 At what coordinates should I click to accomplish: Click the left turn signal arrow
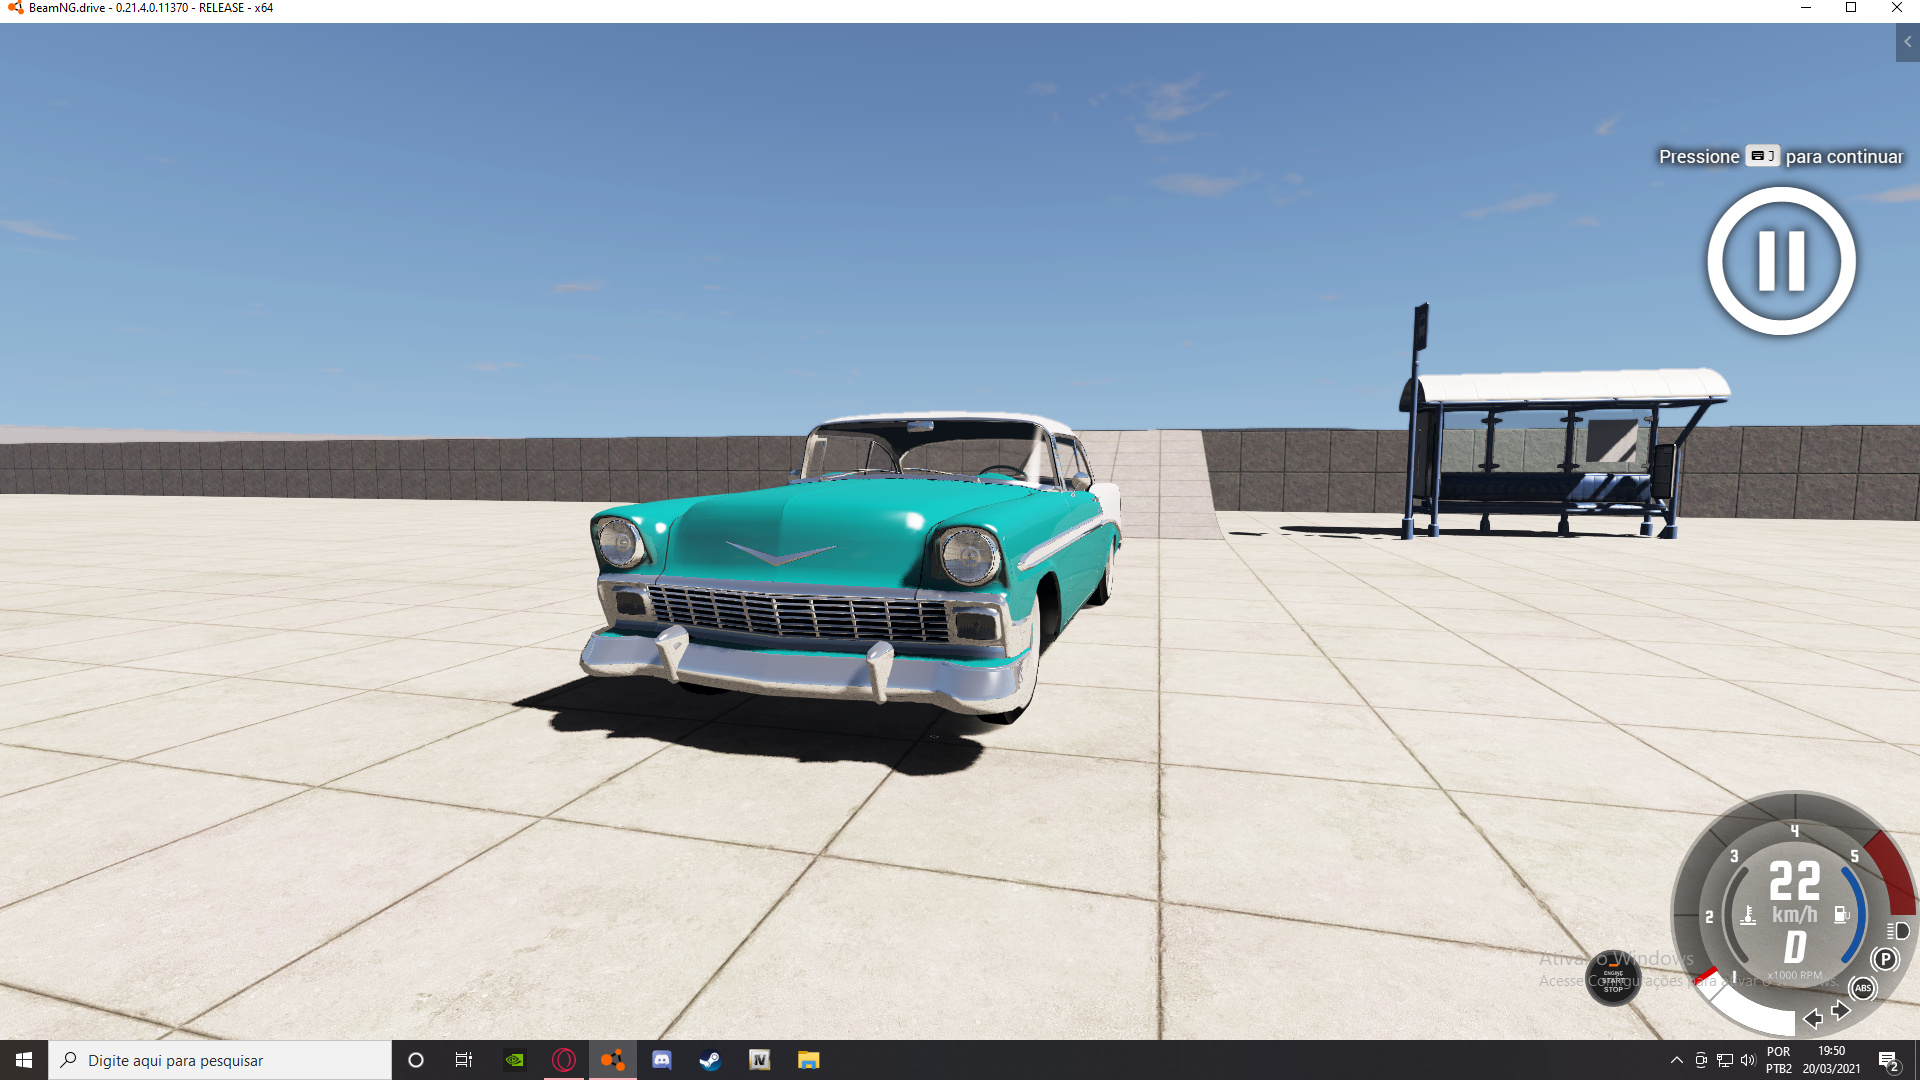click(1812, 1018)
